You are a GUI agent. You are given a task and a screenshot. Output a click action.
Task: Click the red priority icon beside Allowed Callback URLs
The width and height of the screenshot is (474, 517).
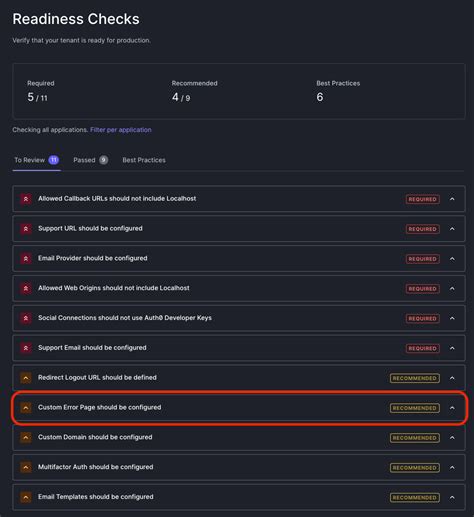[26, 199]
